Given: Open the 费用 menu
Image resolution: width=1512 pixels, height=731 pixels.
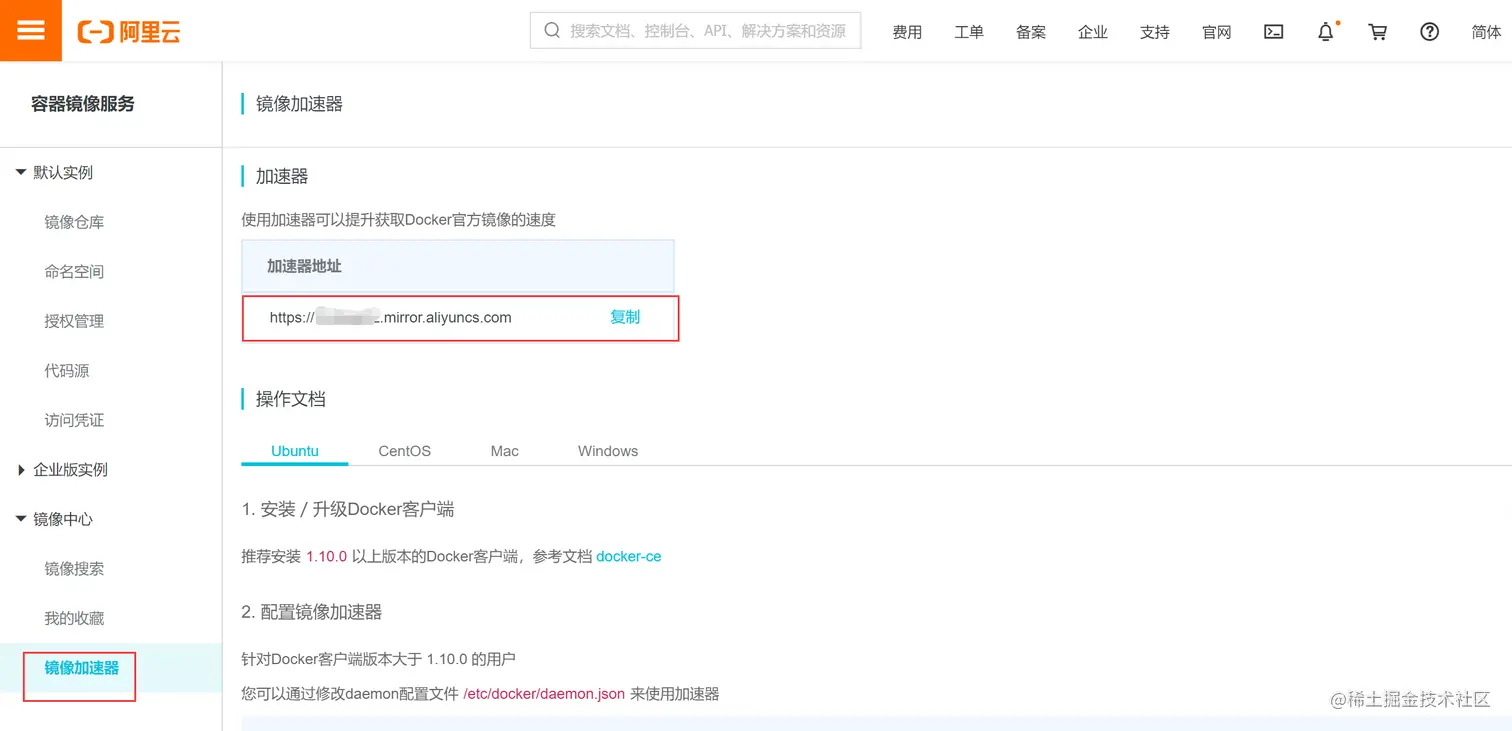Looking at the screenshot, I should click(x=907, y=32).
